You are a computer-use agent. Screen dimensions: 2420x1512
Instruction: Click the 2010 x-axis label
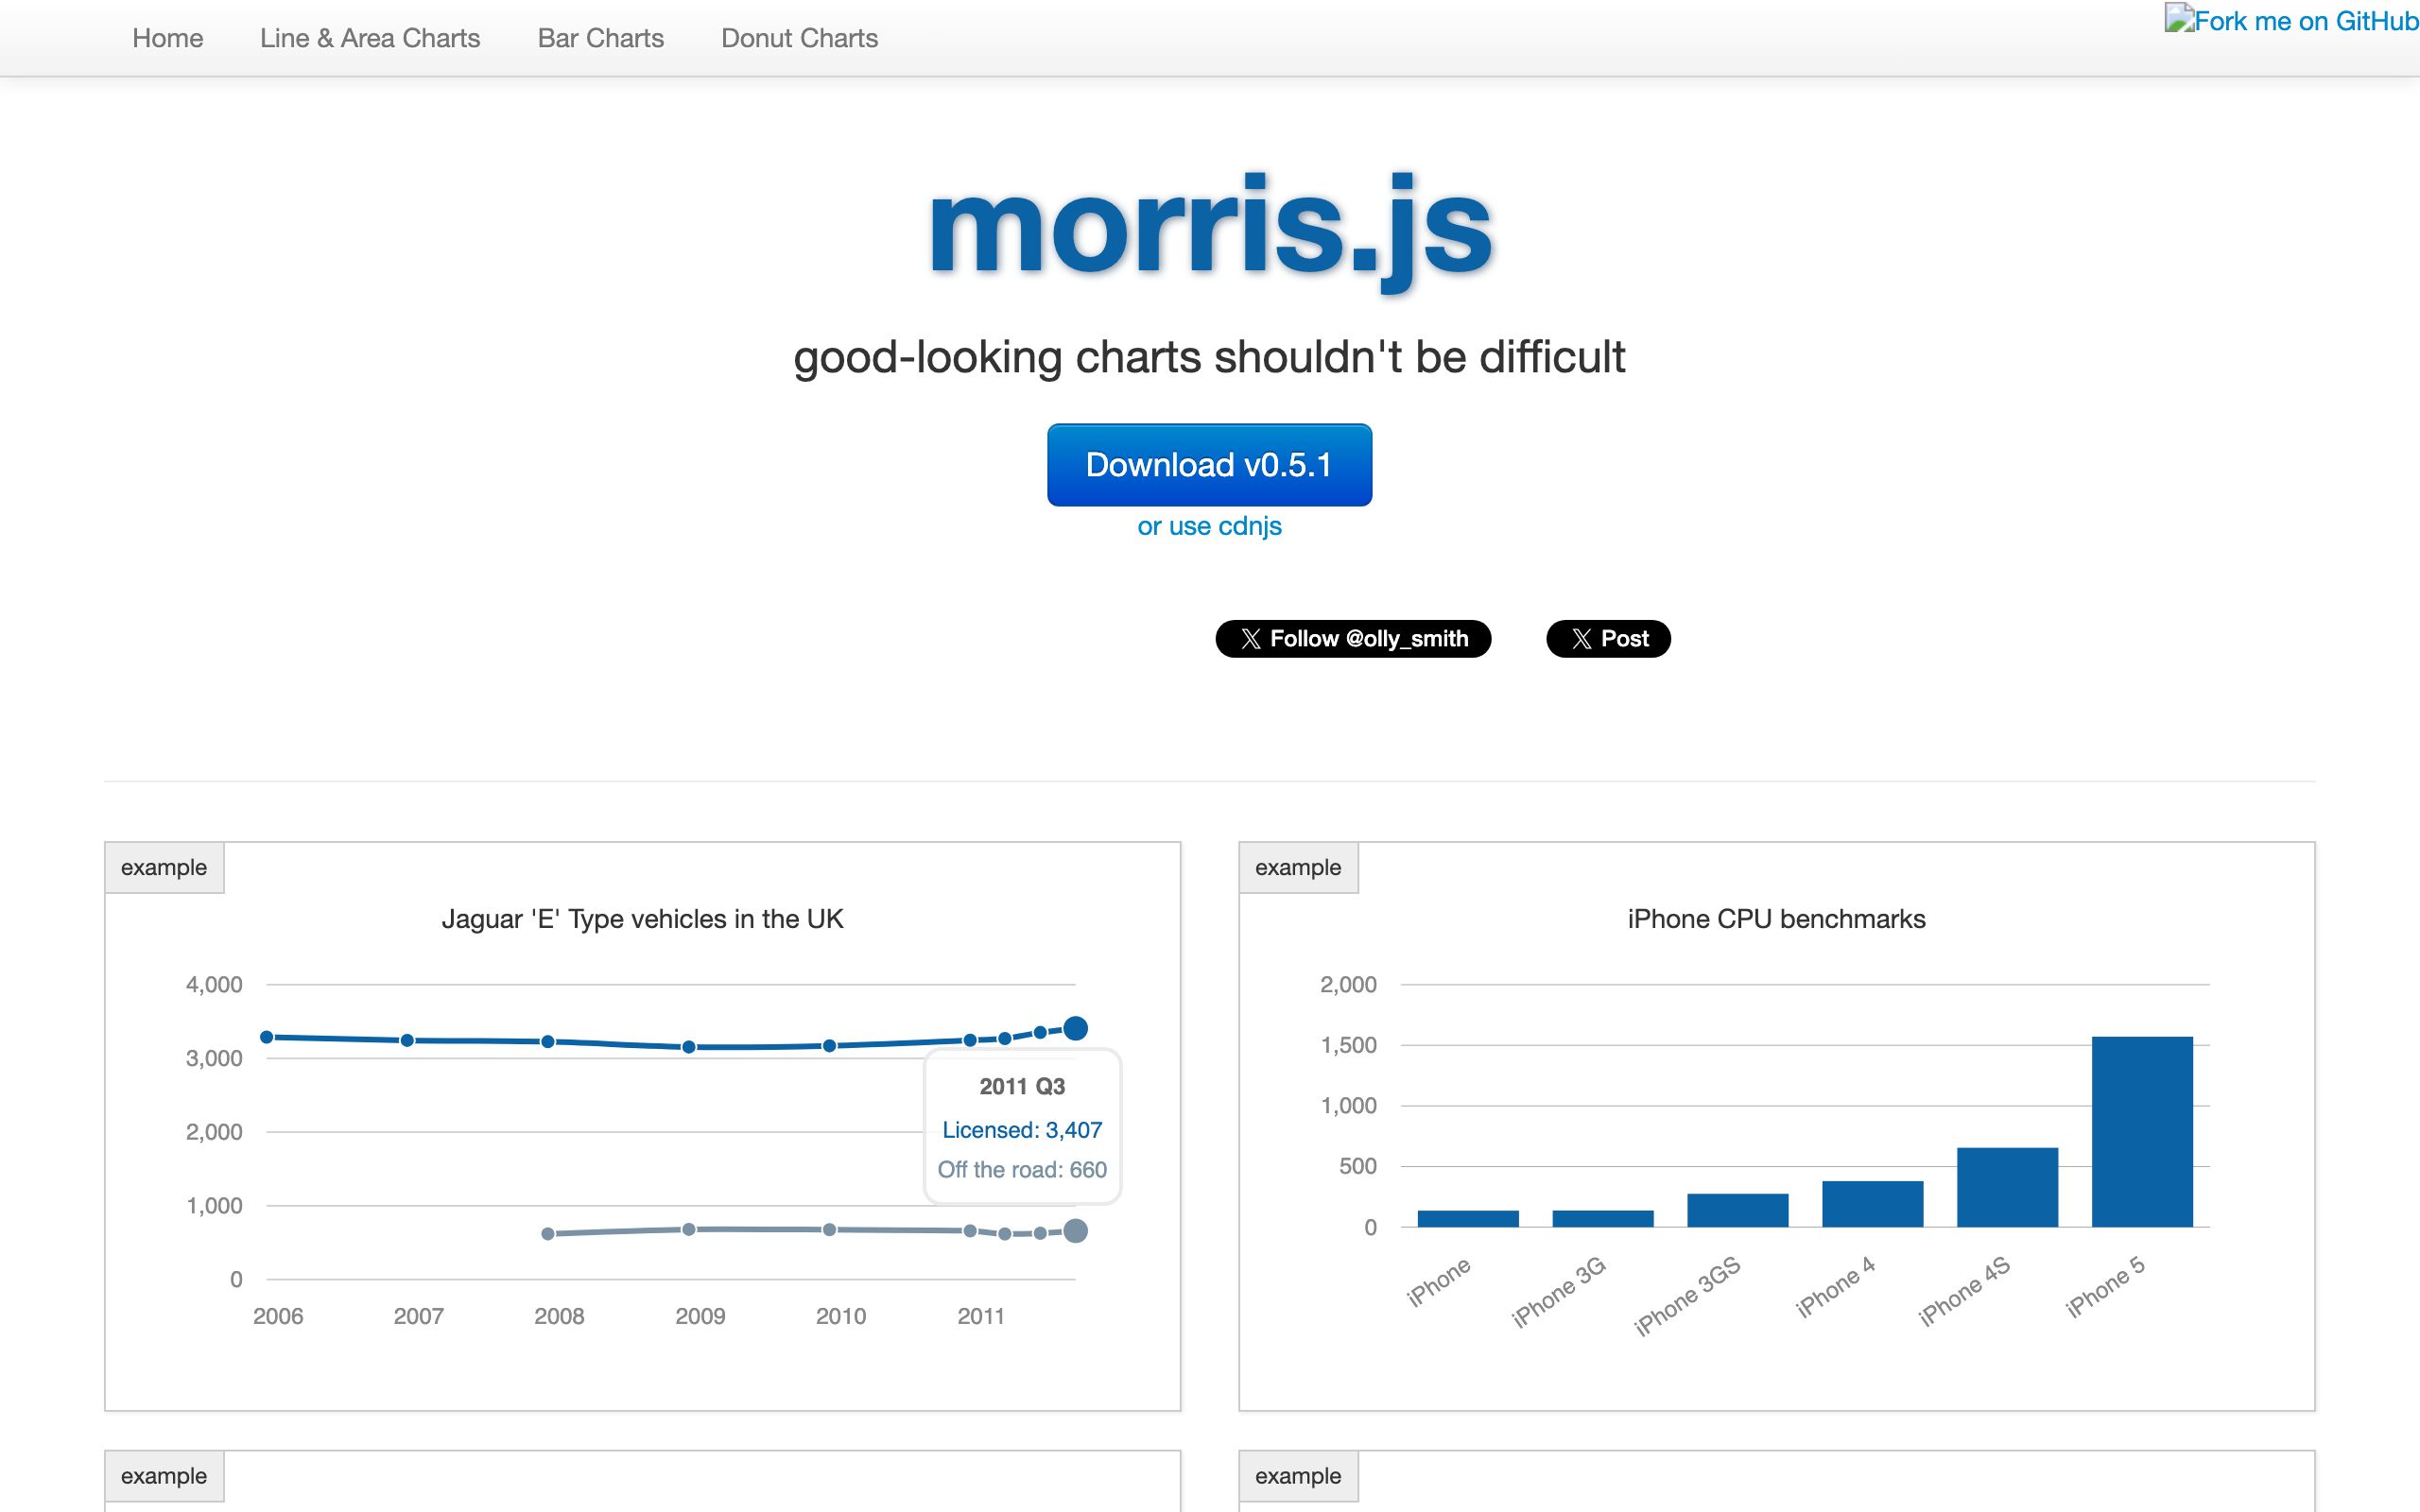pos(841,1316)
